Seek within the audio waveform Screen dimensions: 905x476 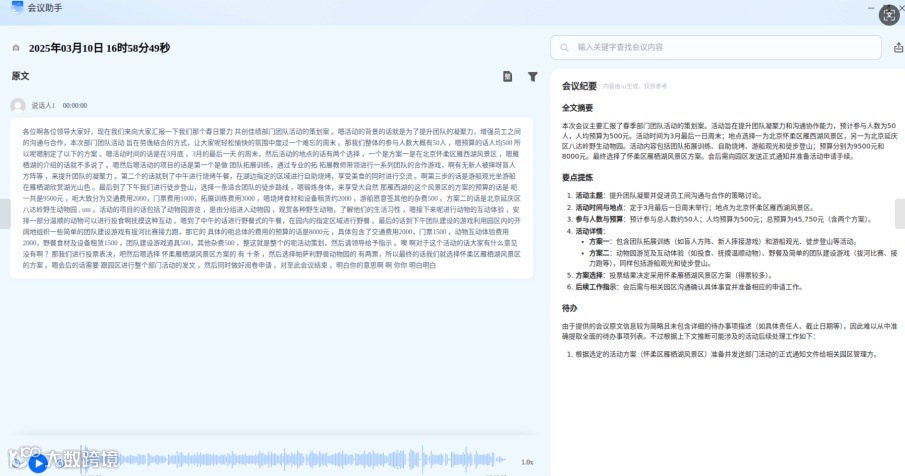(294, 460)
